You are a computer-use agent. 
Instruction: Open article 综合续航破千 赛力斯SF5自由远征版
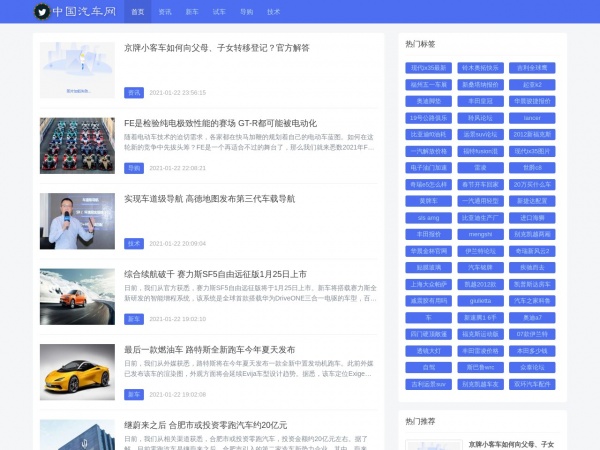point(215,274)
